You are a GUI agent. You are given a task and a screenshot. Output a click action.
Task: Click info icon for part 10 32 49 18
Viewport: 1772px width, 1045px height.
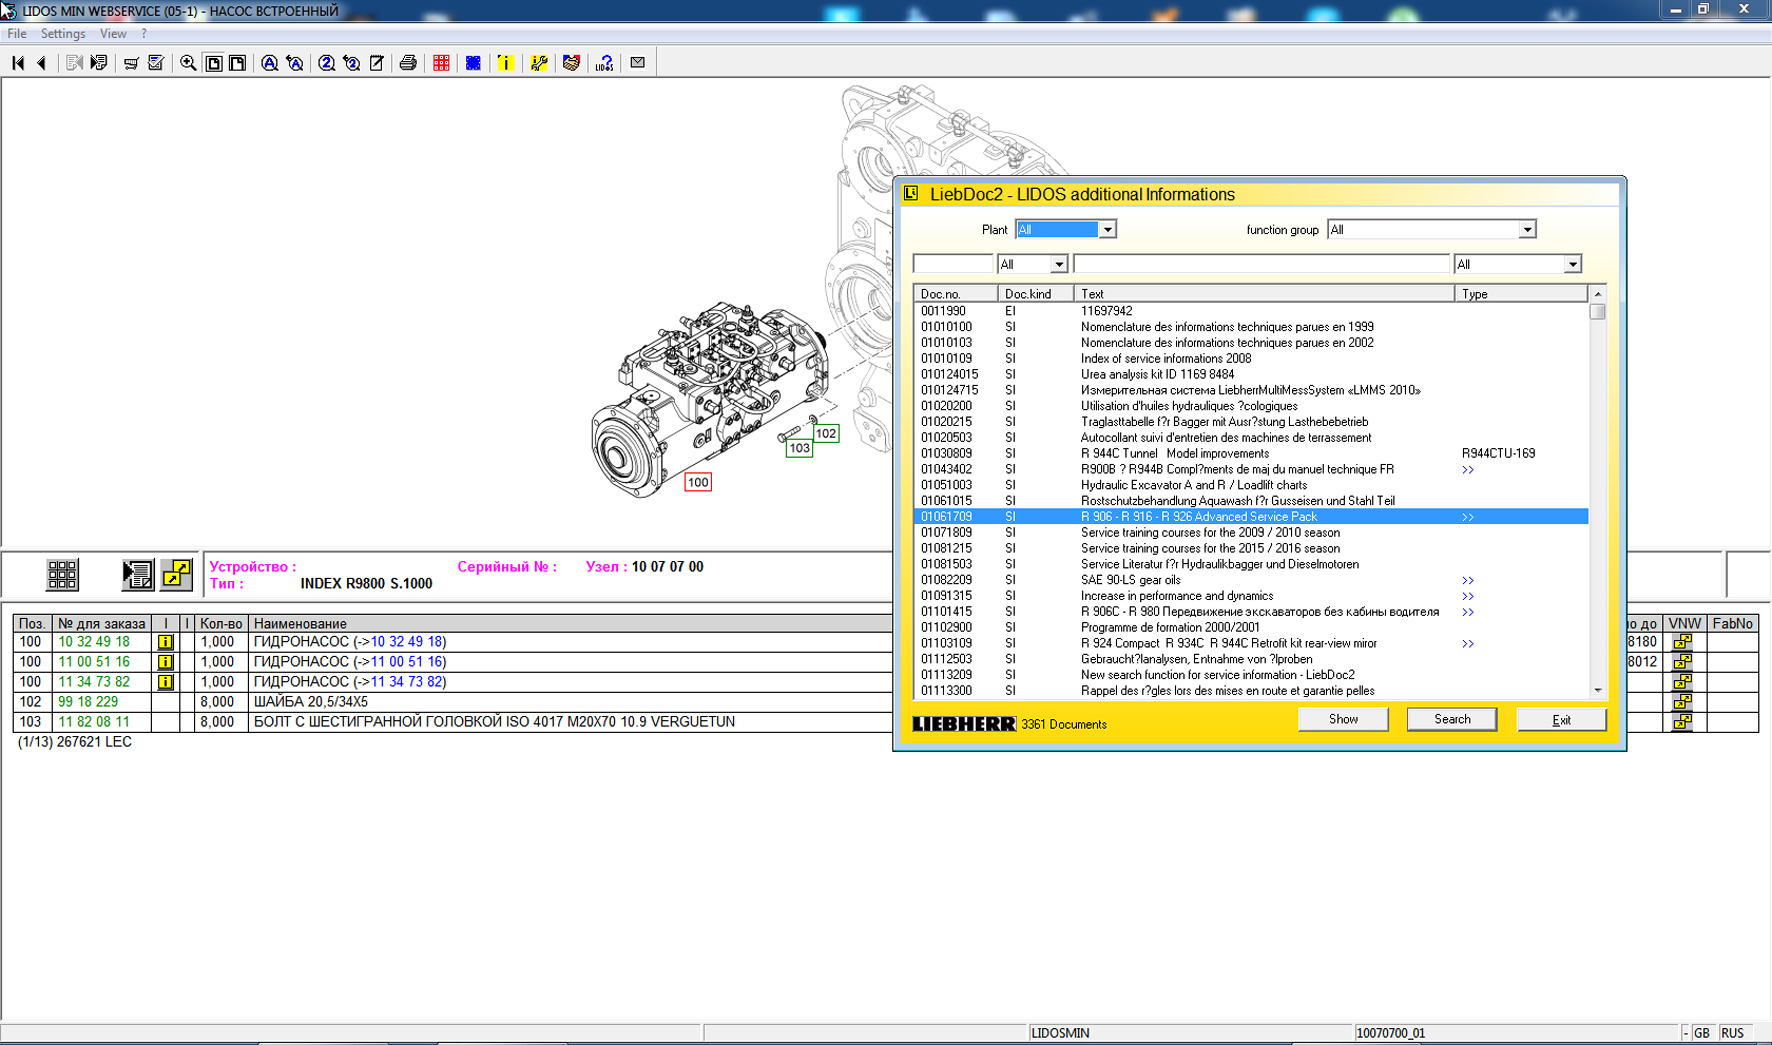166,642
